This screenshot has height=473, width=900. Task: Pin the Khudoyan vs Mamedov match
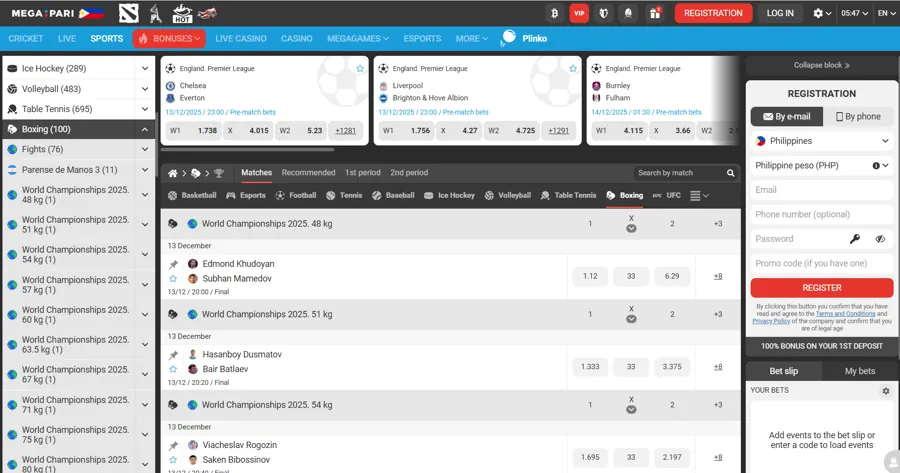(x=173, y=265)
